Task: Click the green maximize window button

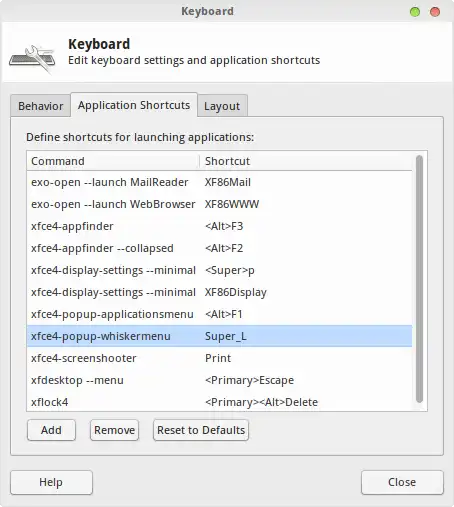Action: point(415,12)
